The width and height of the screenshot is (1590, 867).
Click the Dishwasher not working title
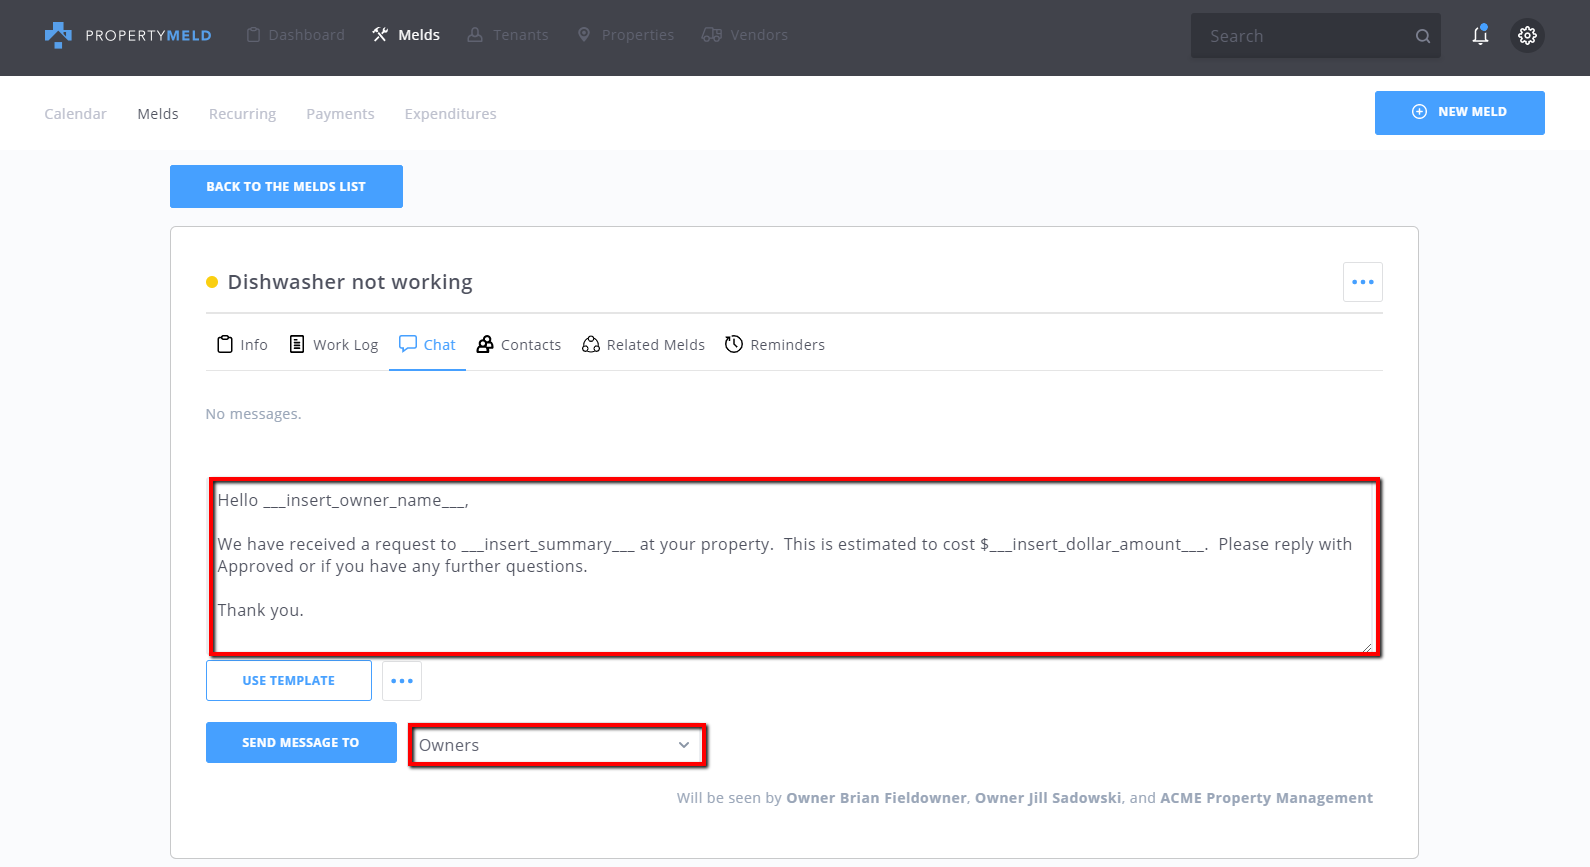click(350, 282)
